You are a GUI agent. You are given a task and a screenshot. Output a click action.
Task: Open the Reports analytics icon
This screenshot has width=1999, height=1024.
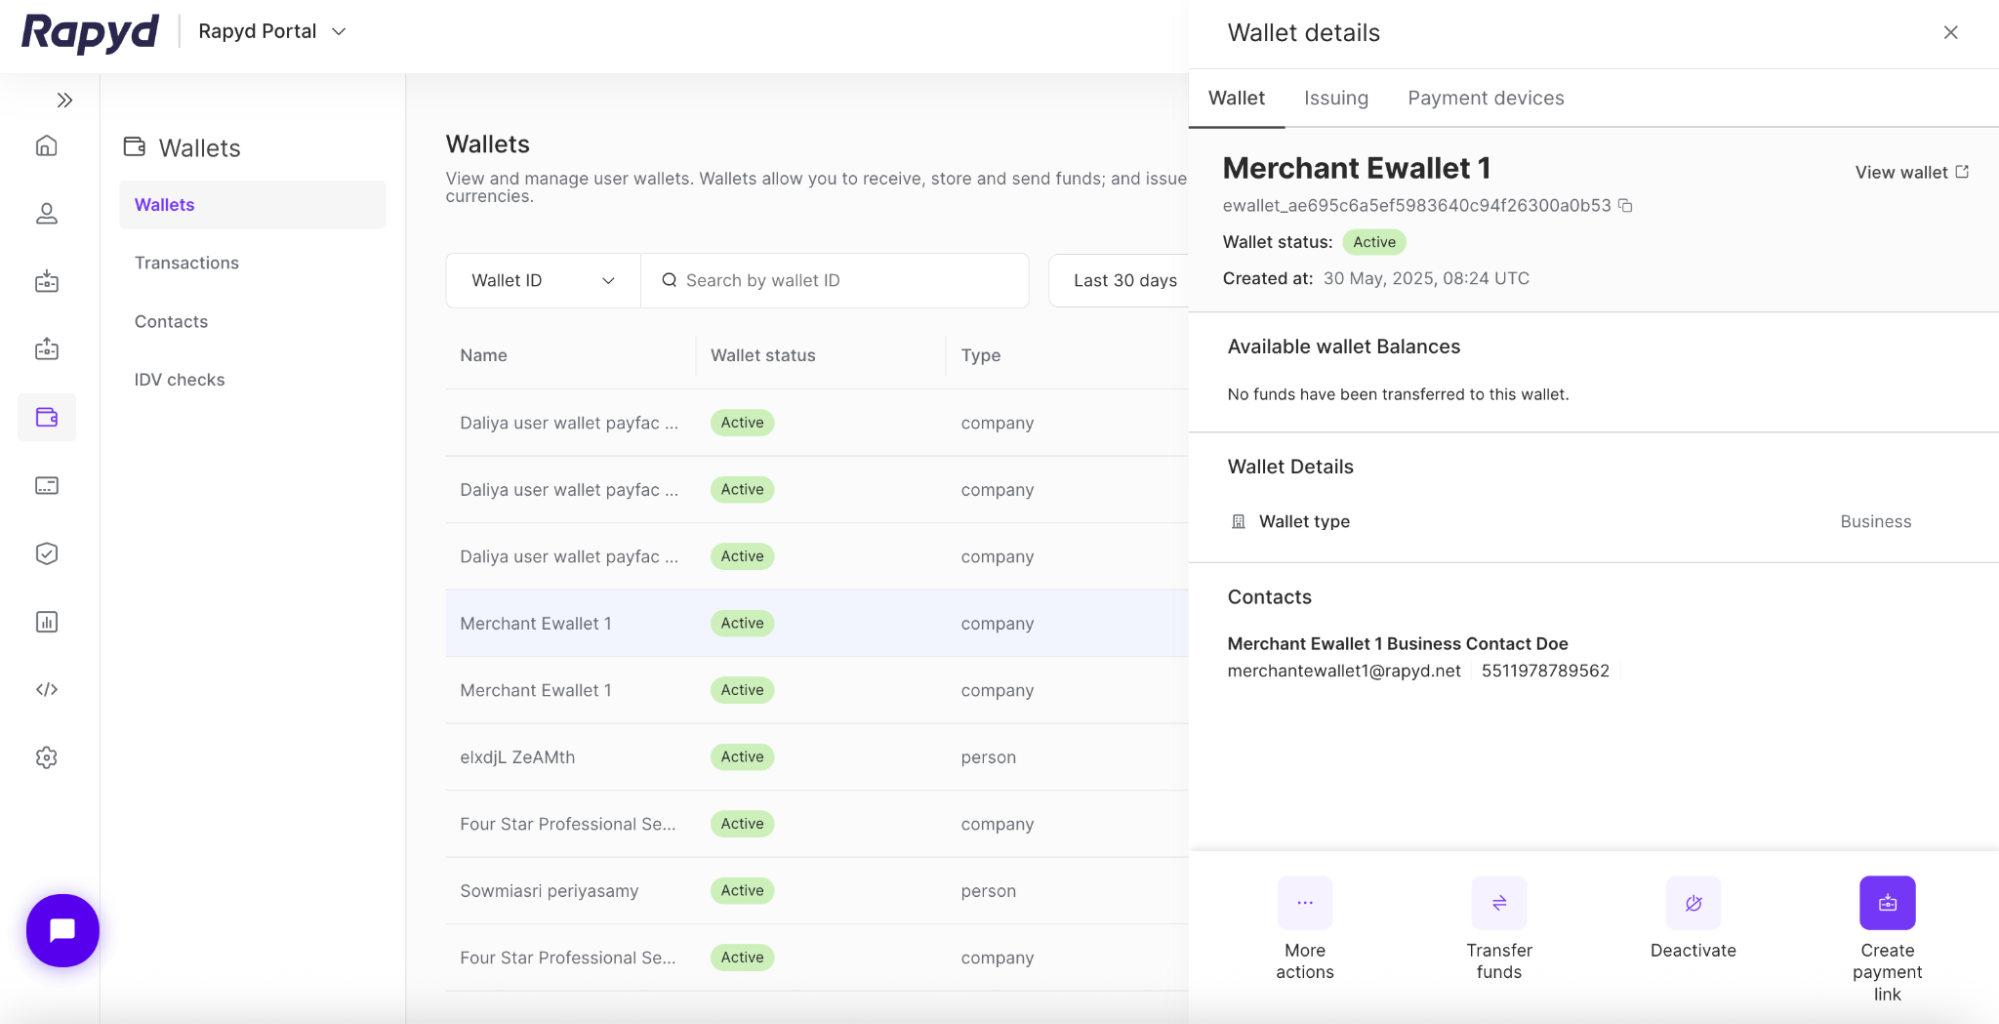click(46, 621)
